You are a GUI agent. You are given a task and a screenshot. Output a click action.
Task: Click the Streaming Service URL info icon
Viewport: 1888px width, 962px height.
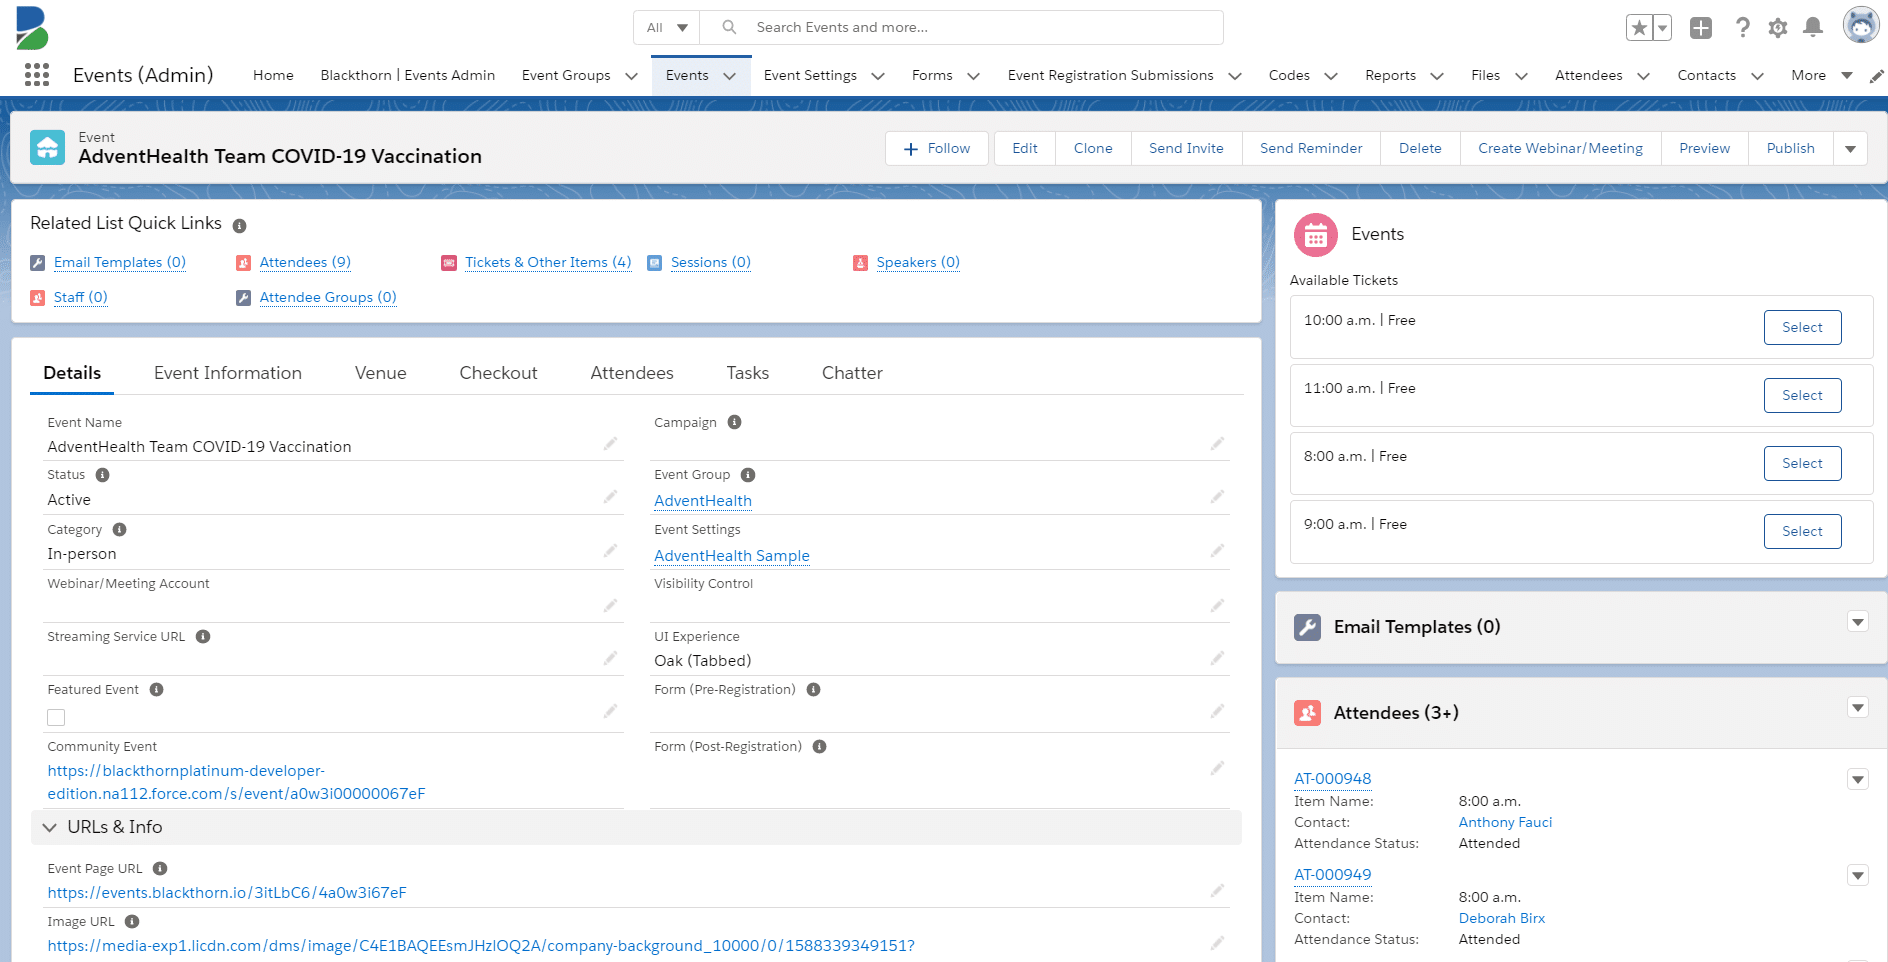point(203,636)
